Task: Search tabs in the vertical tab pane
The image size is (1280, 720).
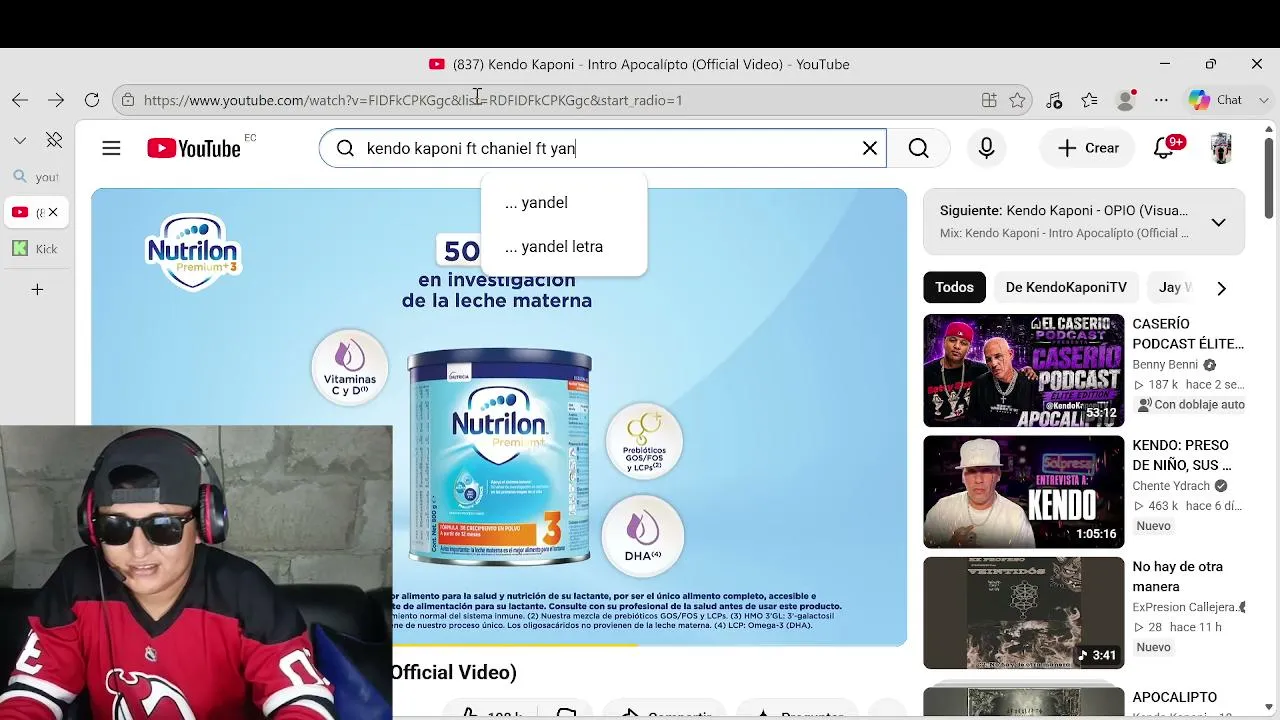Action: (36, 177)
